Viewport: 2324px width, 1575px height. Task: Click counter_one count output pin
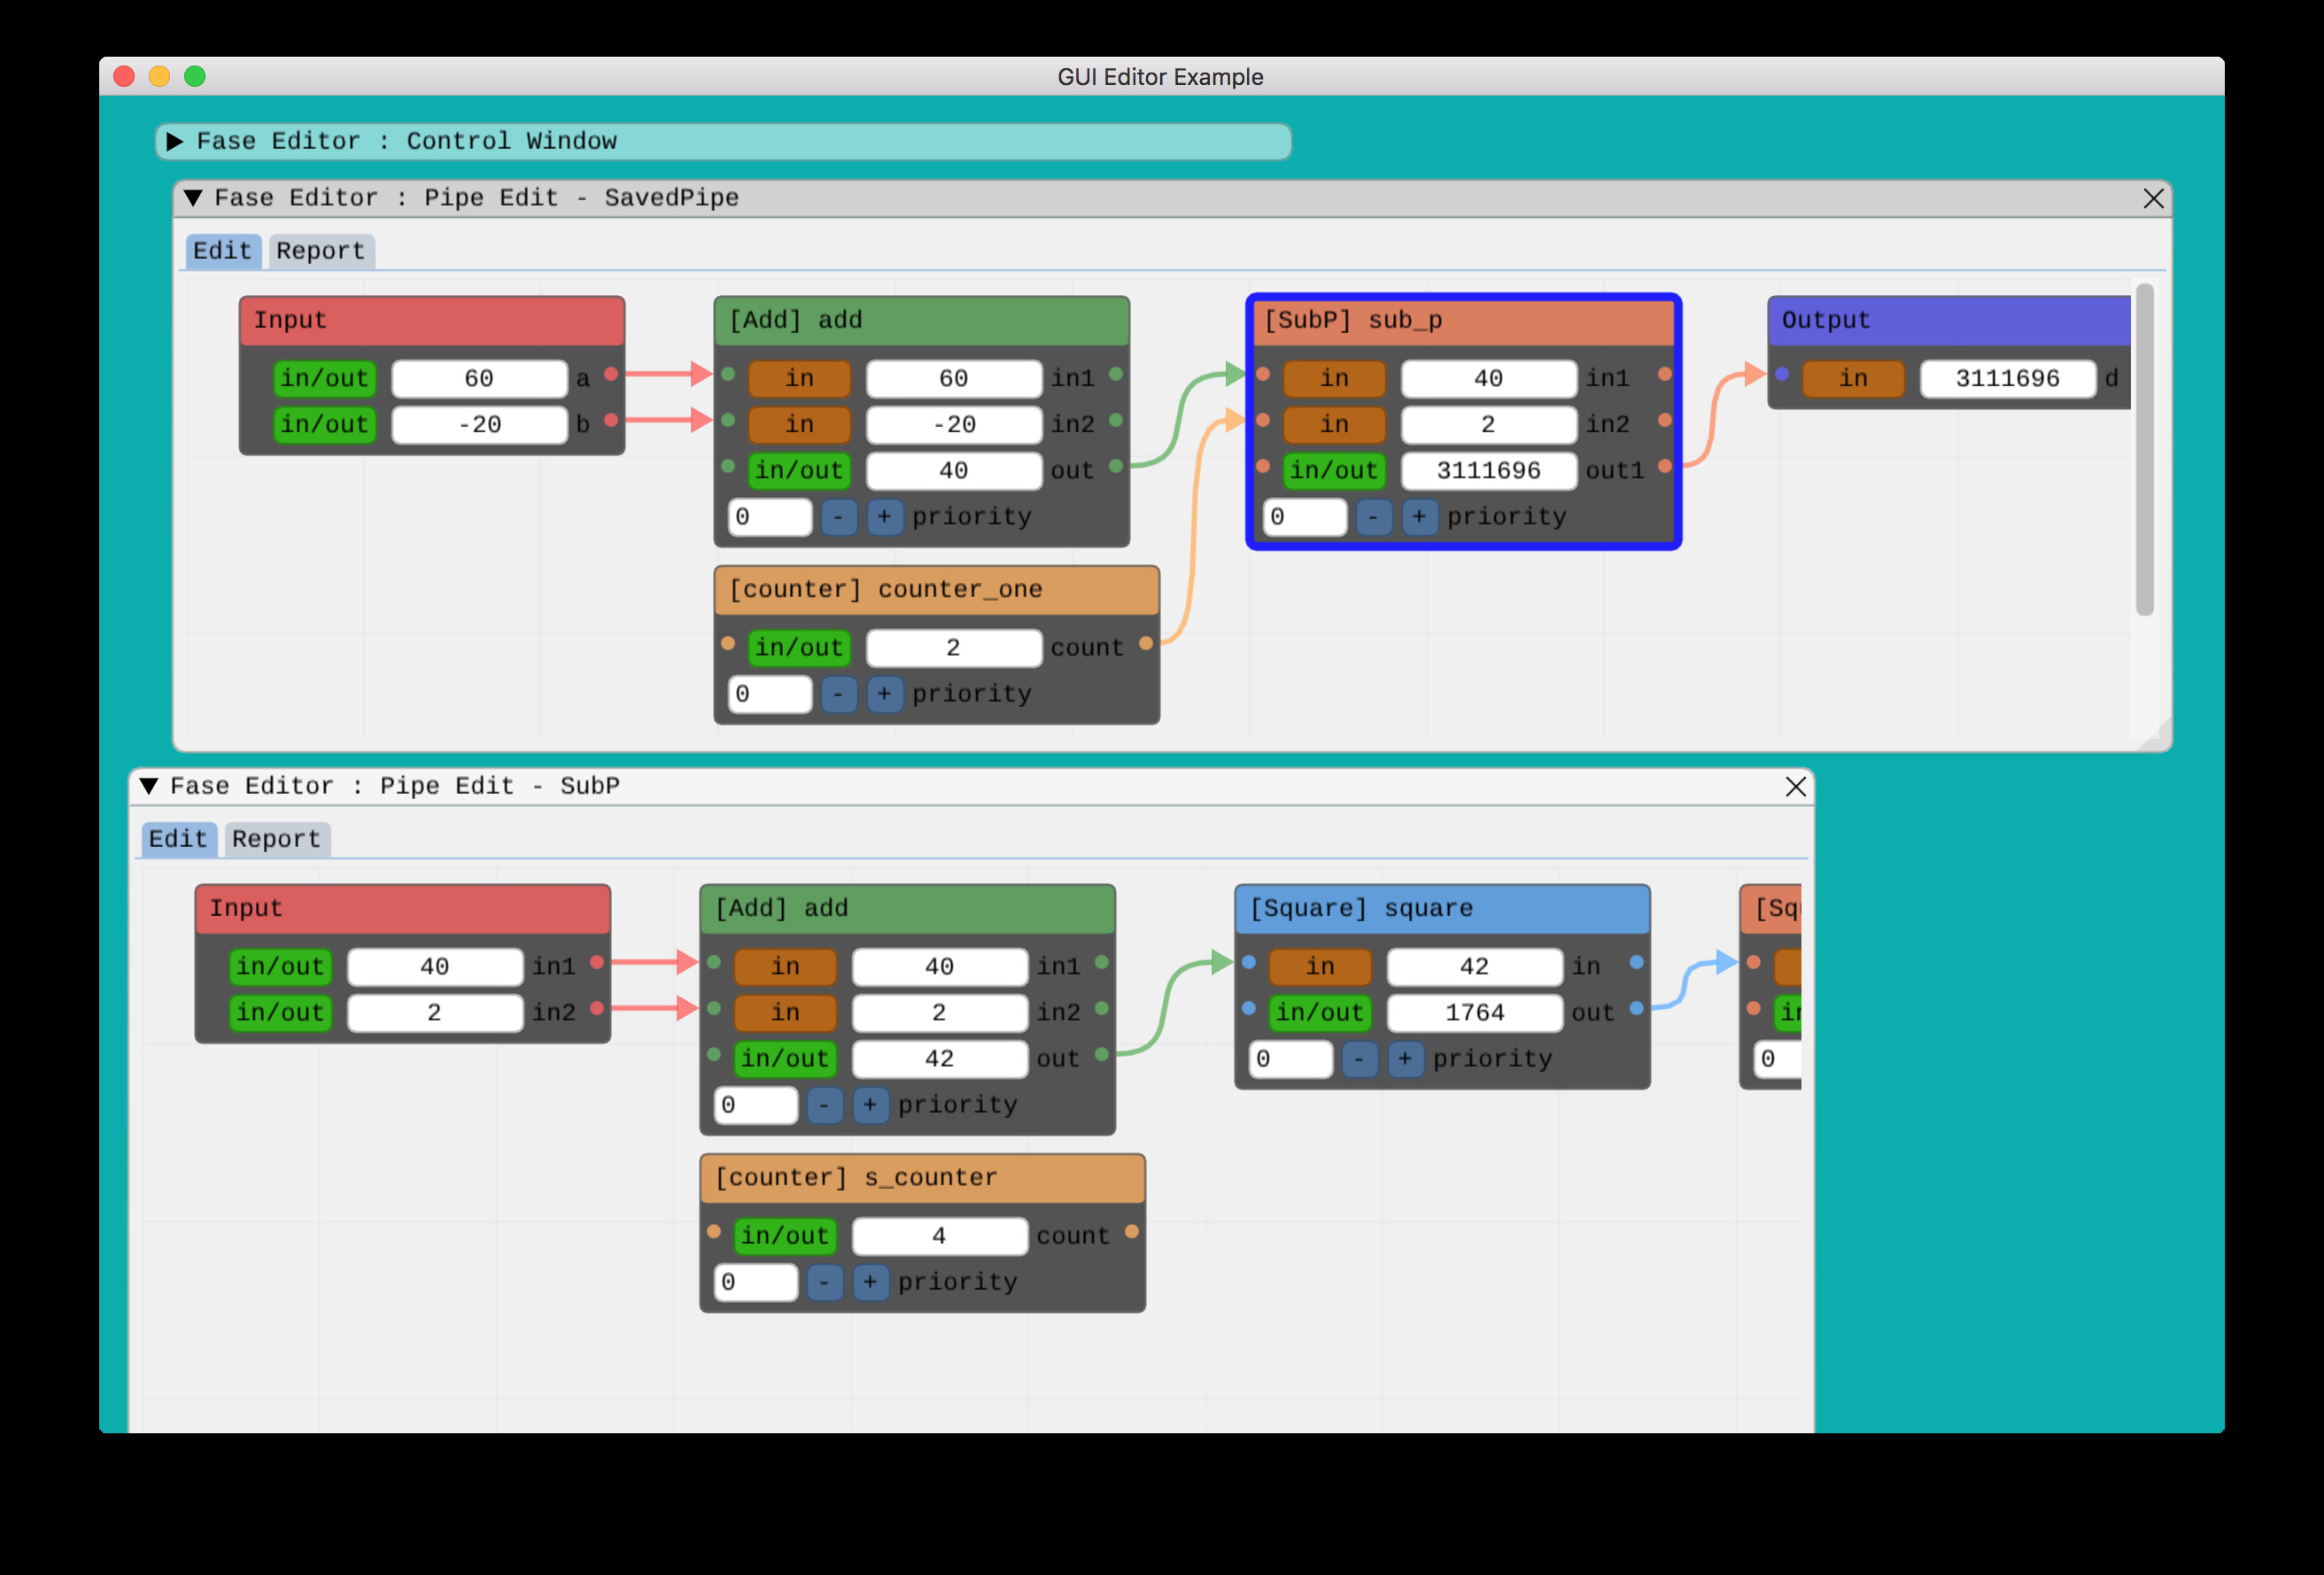pos(1146,643)
